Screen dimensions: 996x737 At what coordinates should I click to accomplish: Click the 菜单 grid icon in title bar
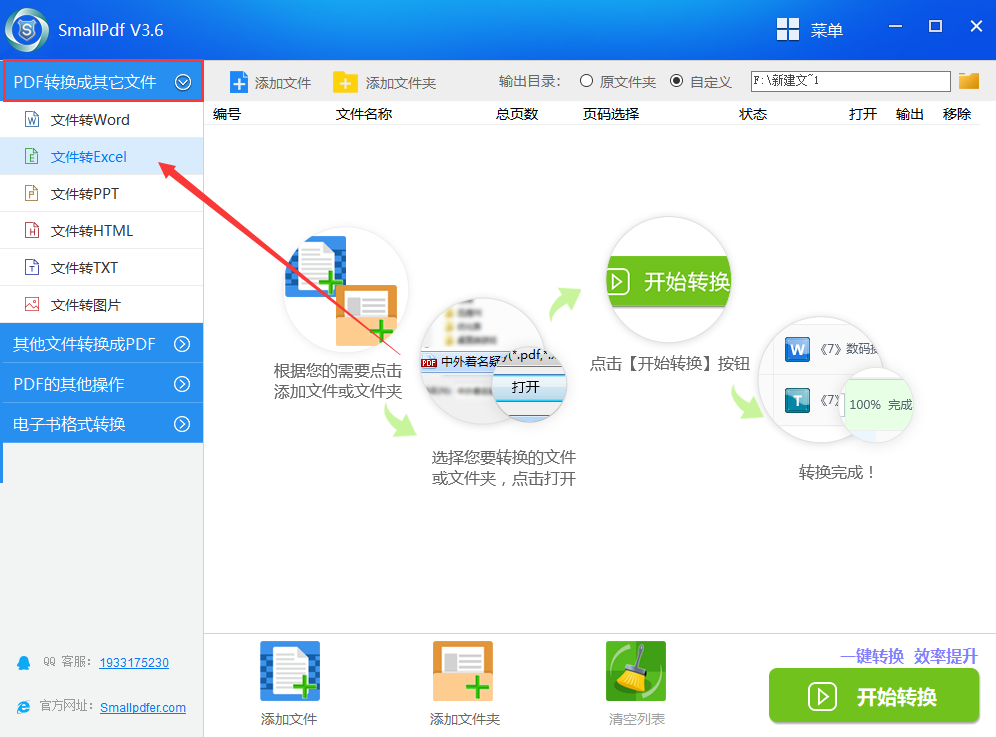[x=788, y=30]
